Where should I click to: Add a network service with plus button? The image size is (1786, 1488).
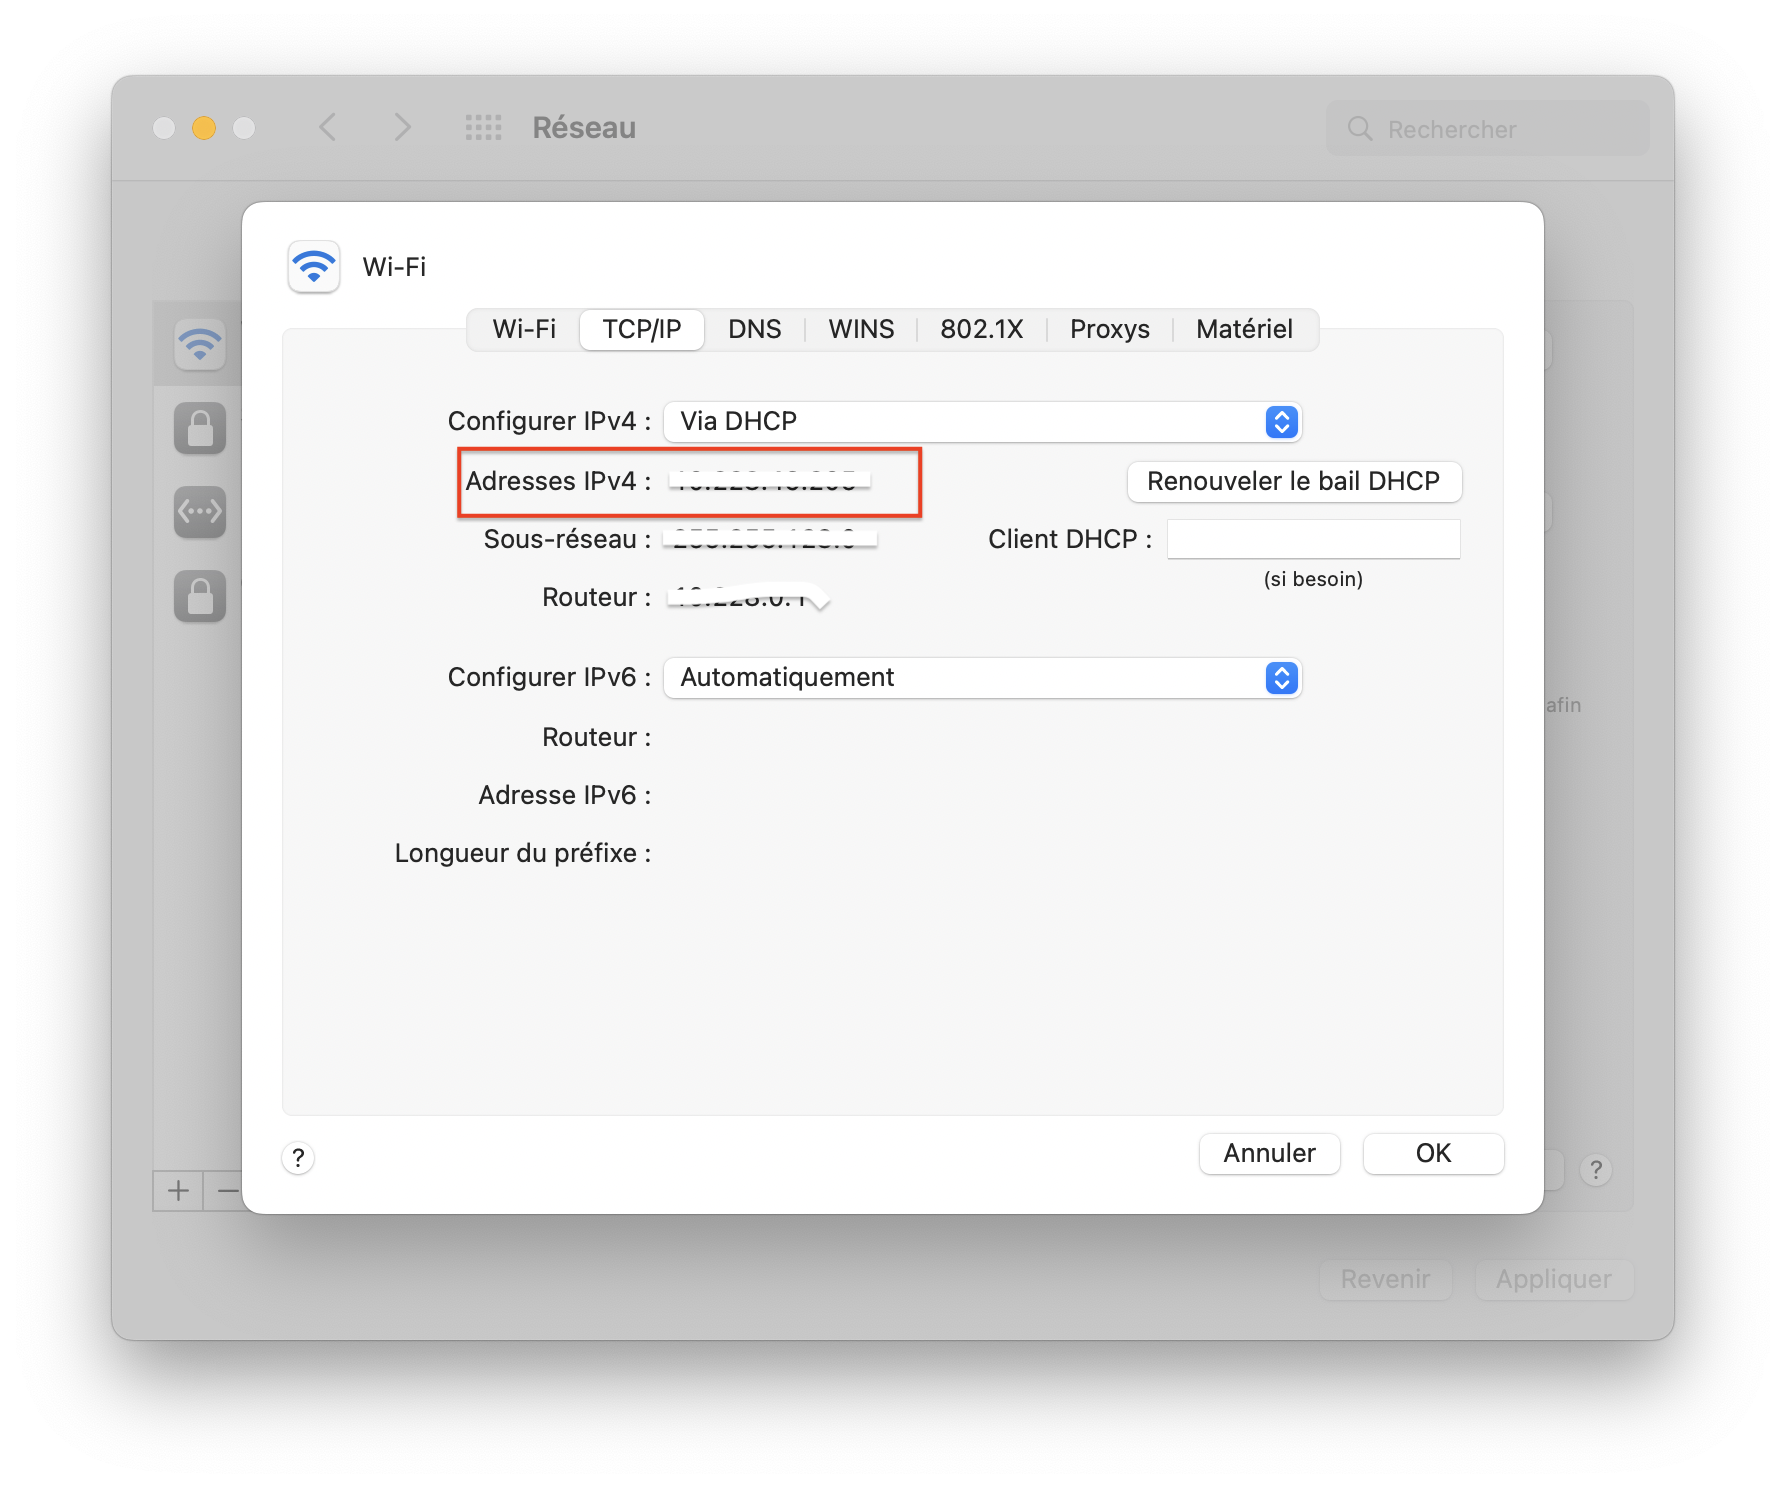[x=178, y=1191]
